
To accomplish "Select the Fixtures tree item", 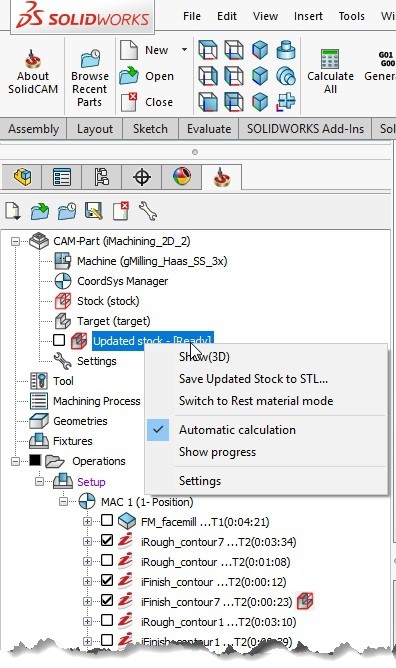I will pos(72,441).
